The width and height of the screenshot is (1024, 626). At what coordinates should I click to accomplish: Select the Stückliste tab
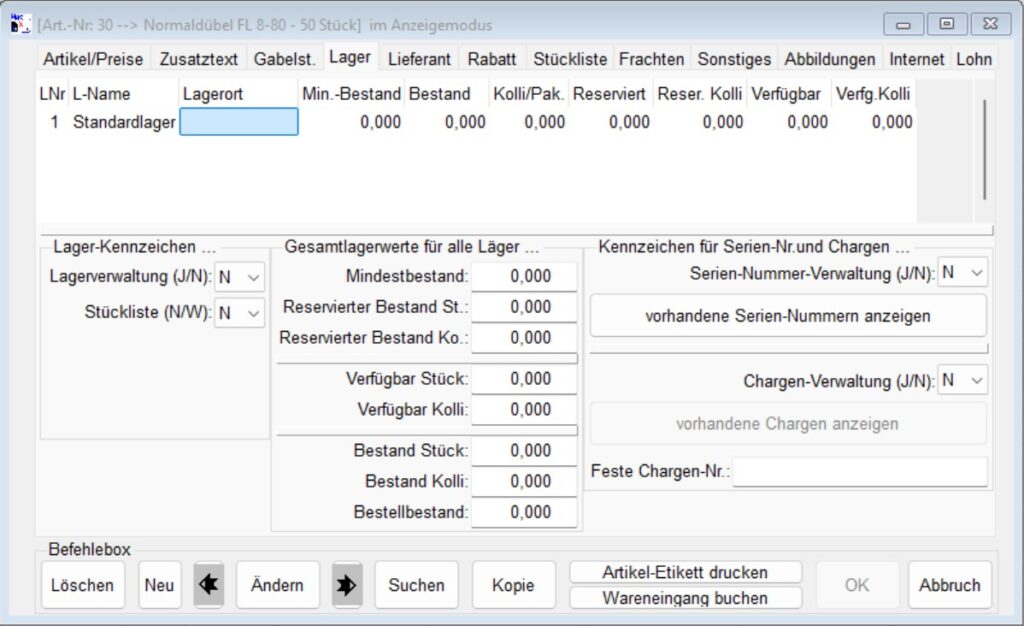pyautogui.click(x=569, y=59)
